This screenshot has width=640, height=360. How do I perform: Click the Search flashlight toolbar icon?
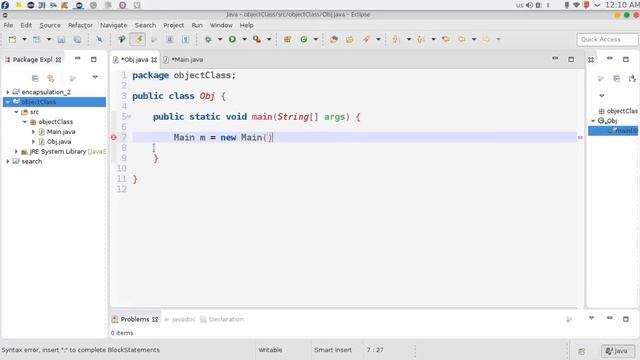coord(366,39)
